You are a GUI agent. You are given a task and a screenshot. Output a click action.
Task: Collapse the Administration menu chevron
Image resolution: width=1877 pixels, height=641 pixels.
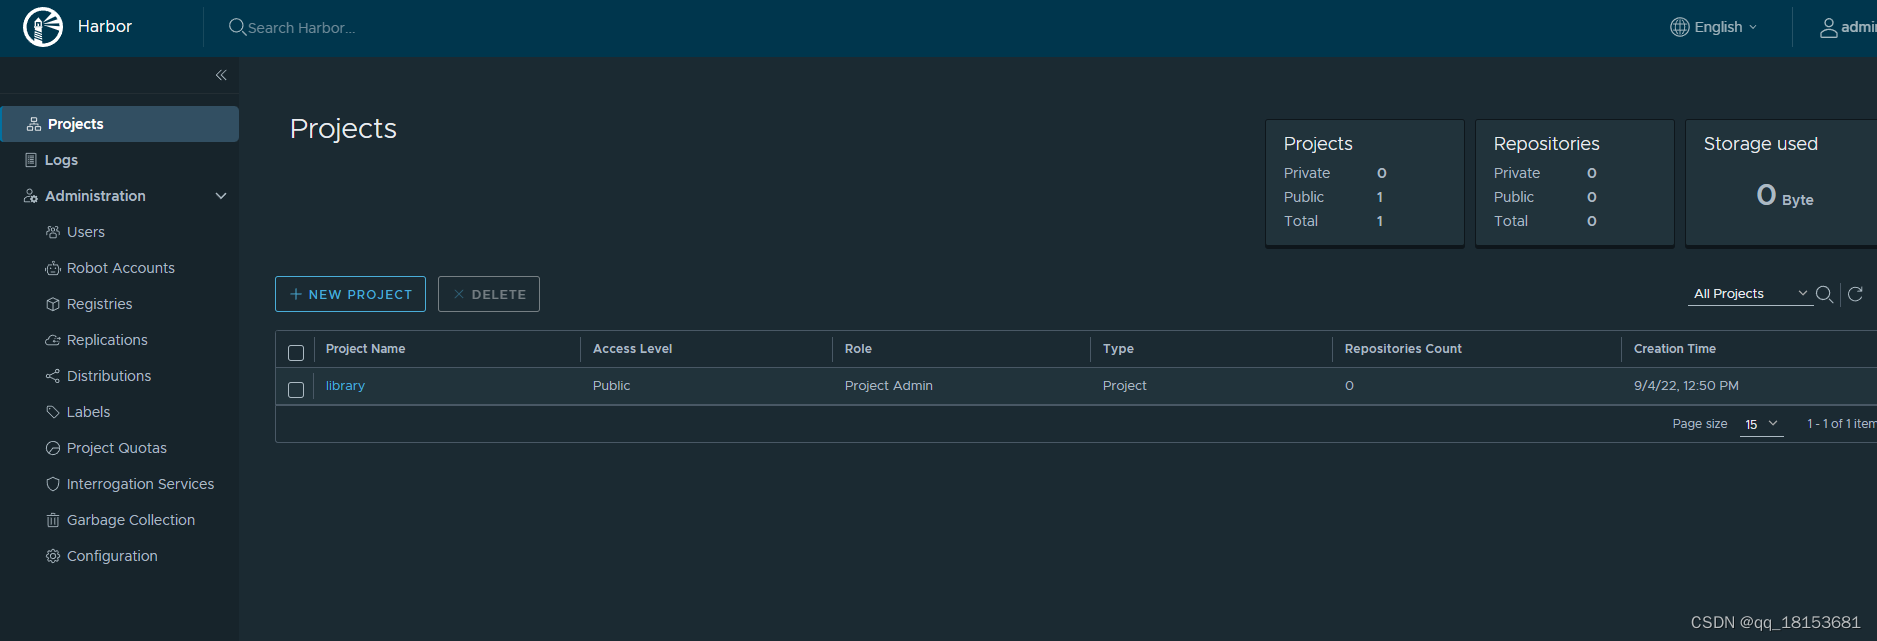click(x=221, y=196)
